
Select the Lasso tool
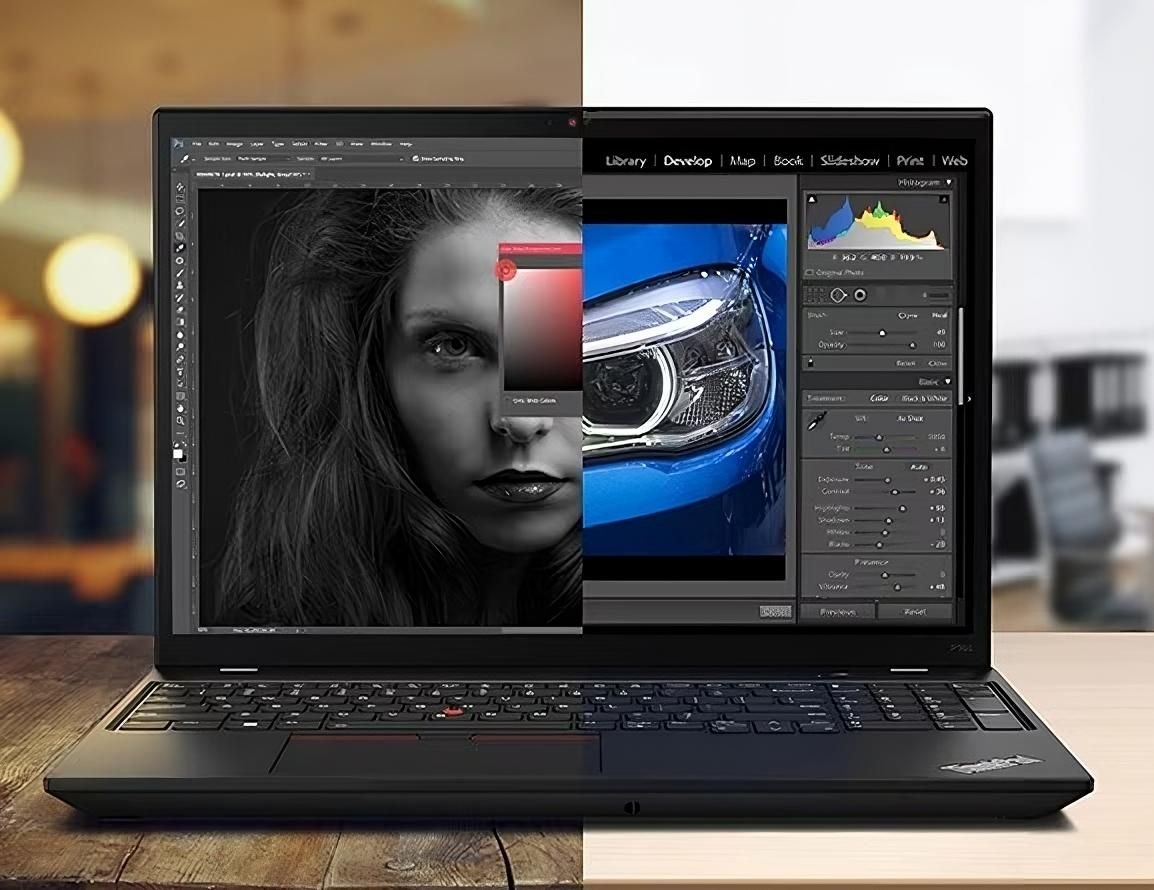pyautogui.click(x=180, y=211)
